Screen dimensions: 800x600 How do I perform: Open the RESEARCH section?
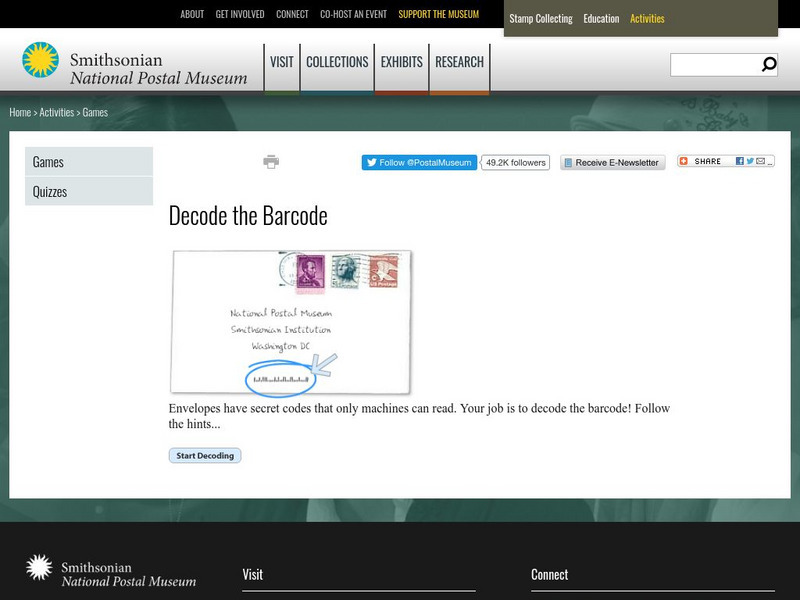(459, 61)
